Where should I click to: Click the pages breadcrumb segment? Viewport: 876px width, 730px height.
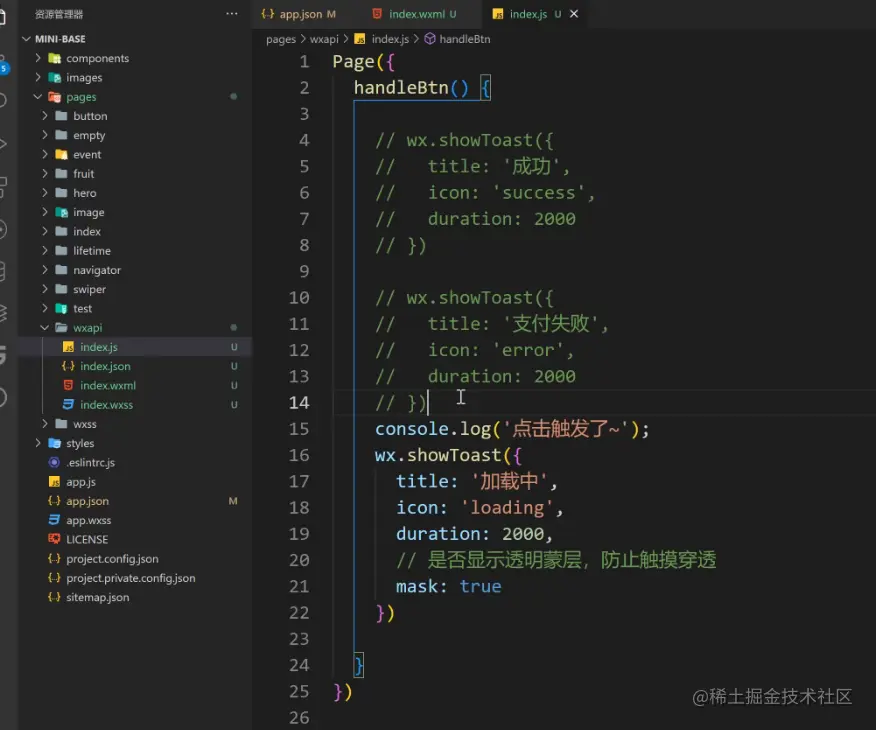click(x=281, y=39)
